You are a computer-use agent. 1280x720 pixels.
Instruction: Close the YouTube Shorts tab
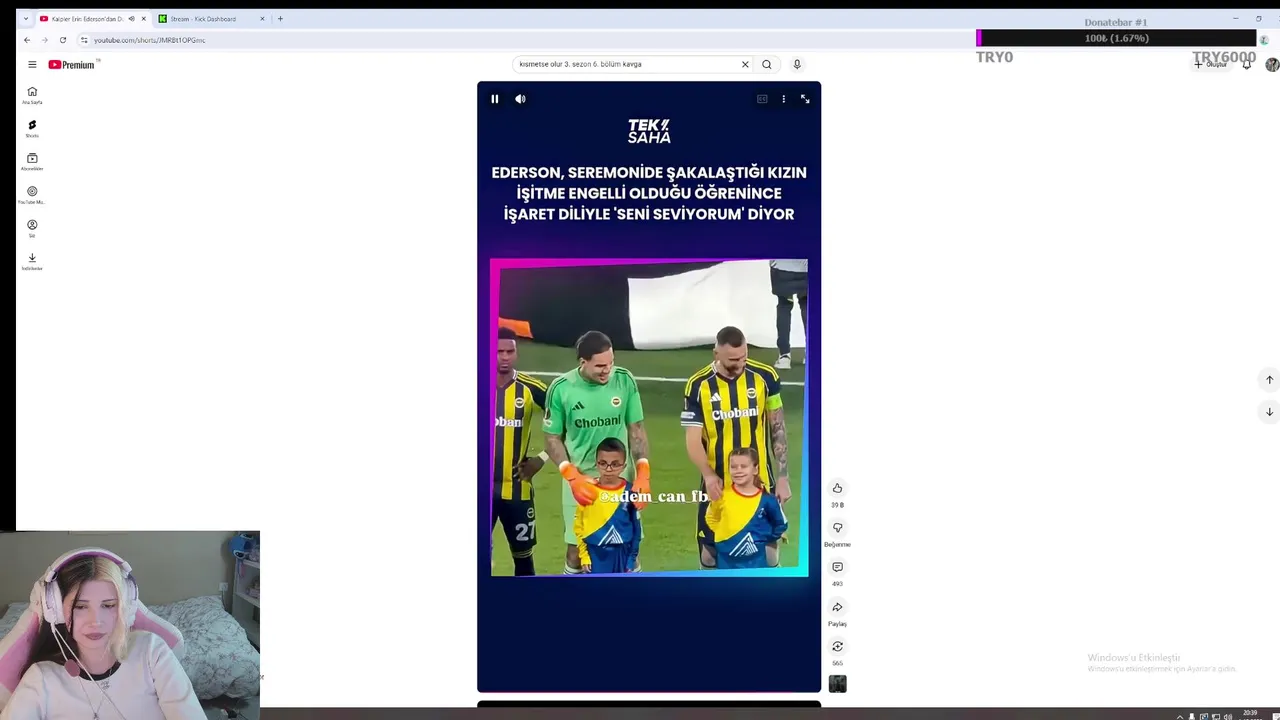tap(144, 19)
